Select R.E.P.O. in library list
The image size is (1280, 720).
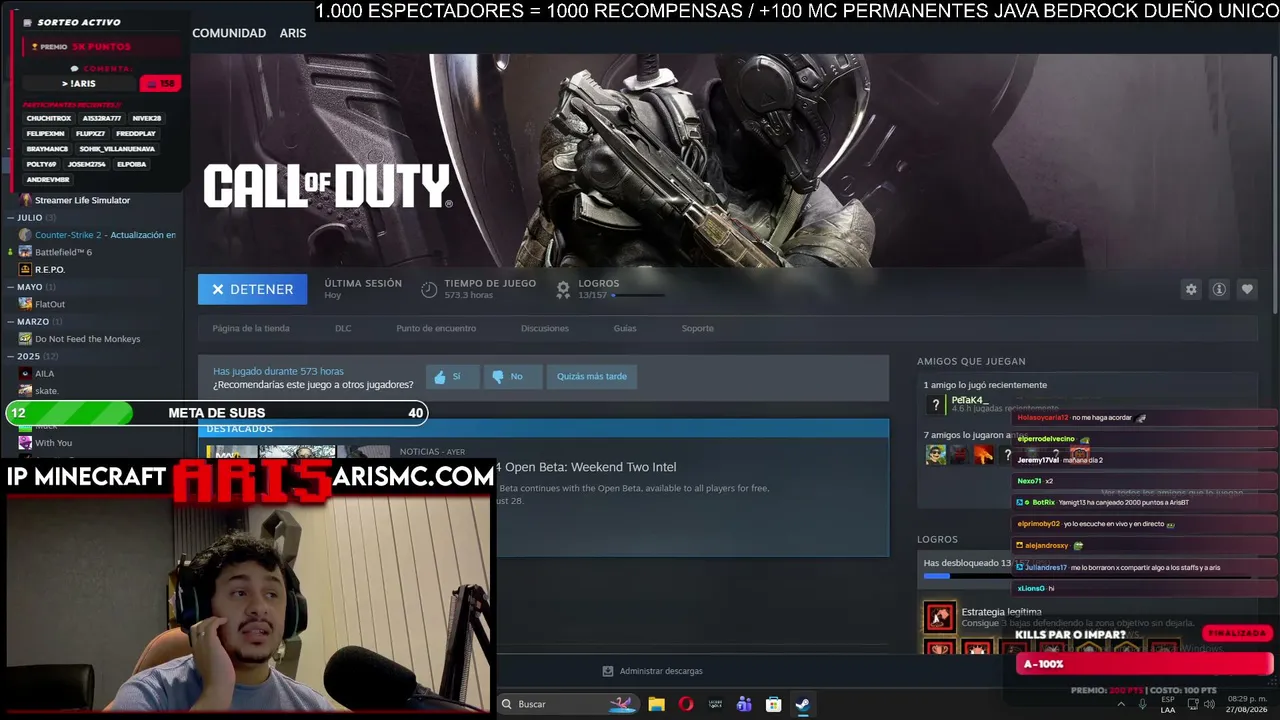(50, 269)
